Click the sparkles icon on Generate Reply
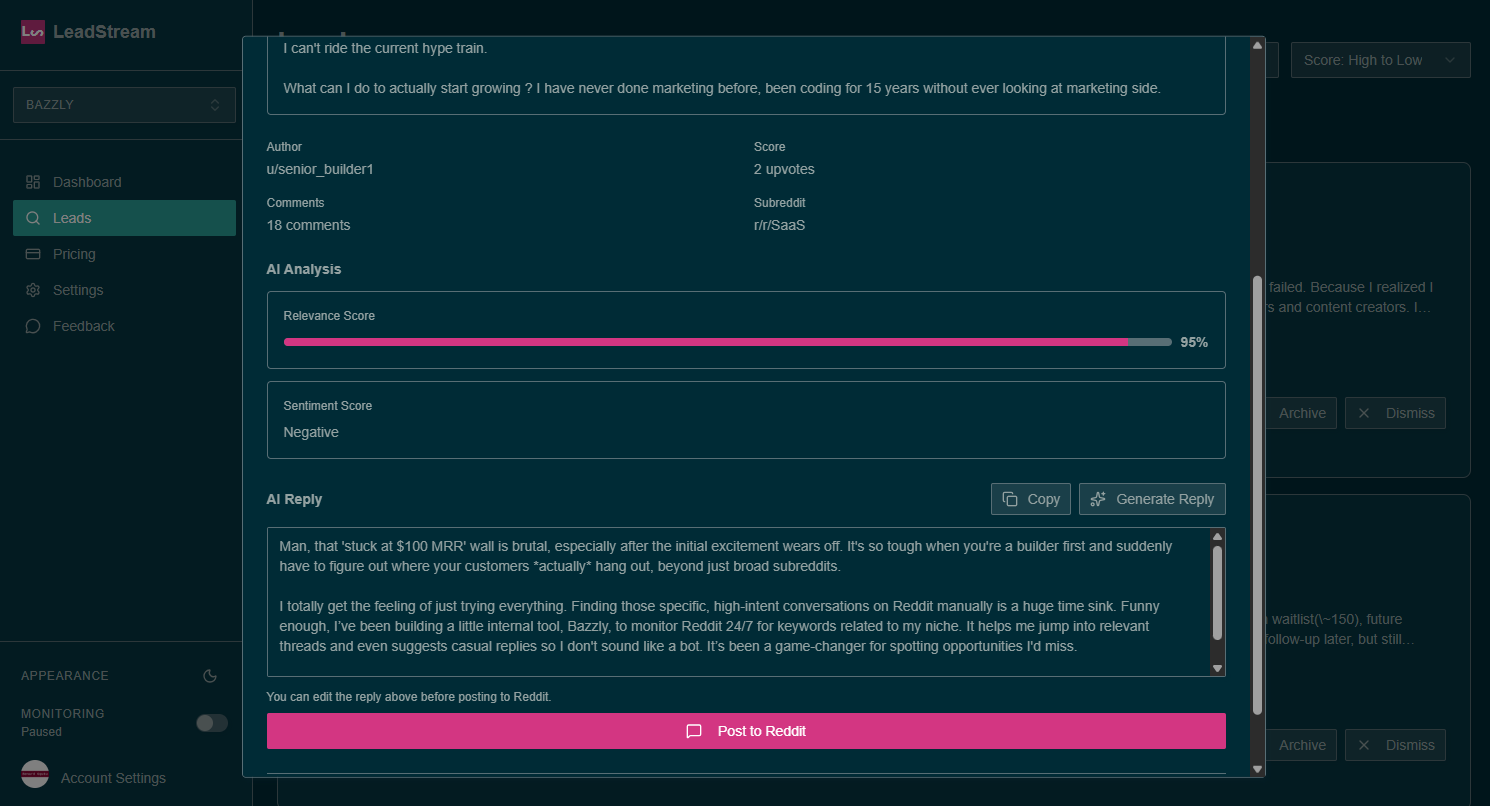1490x806 pixels. 1098,498
